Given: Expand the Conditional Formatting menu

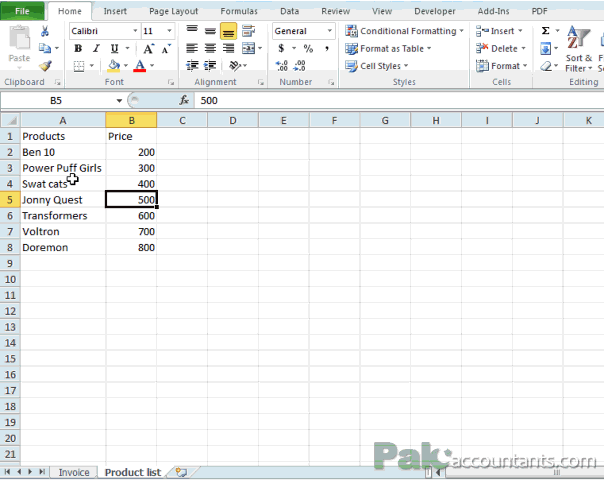Looking at the screenshot, I should pos(404,31).
